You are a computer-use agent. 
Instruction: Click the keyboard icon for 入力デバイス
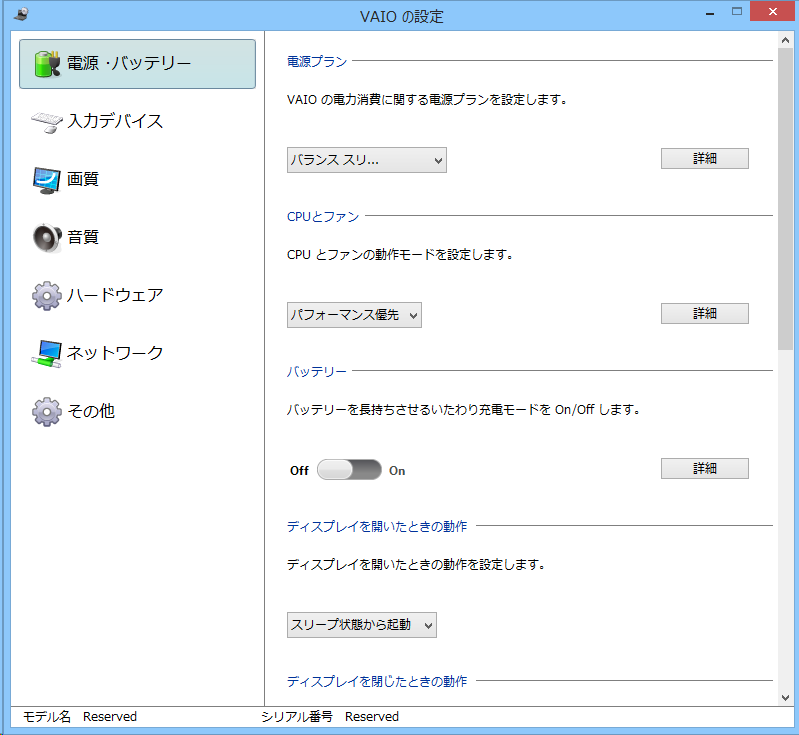coord(47,122)
